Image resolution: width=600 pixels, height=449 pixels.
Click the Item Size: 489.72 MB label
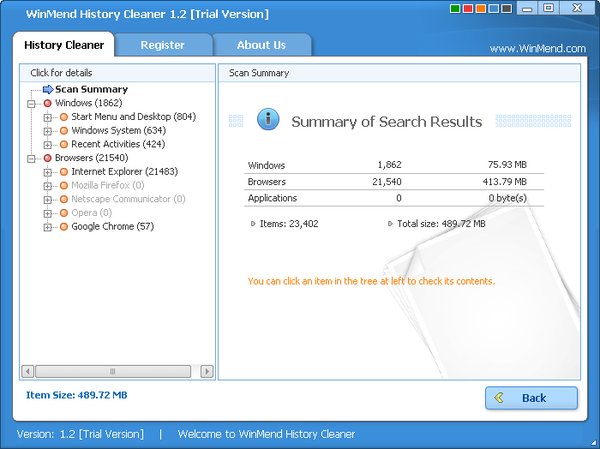(x=77, y=395)
